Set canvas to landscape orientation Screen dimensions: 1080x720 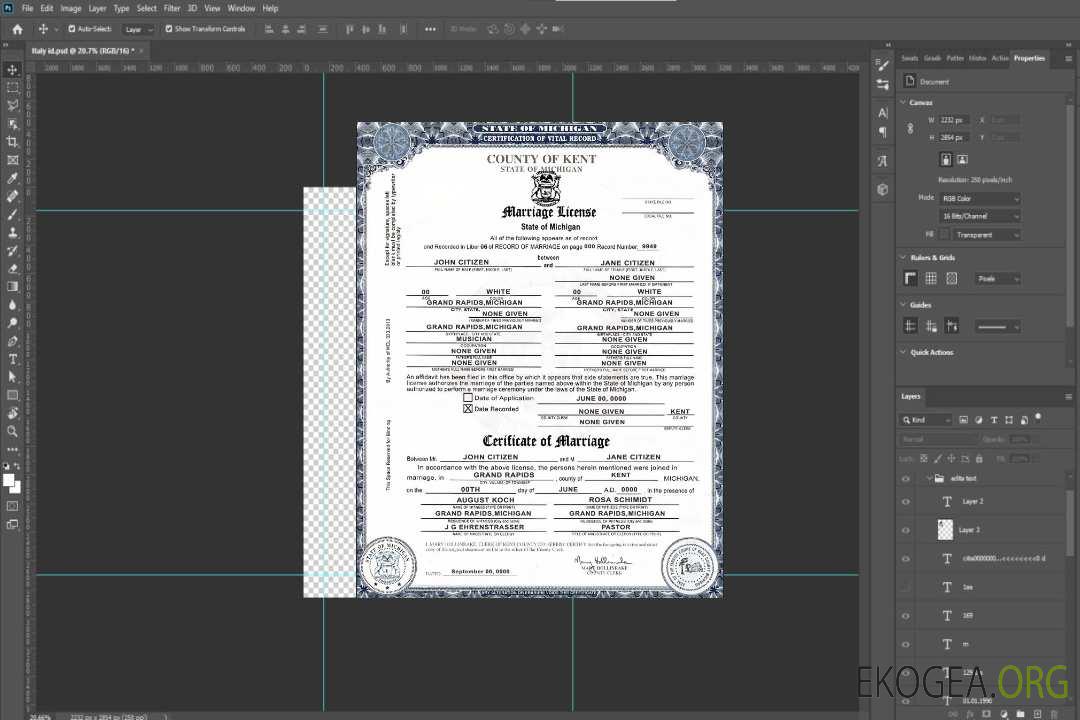(962, 159)
